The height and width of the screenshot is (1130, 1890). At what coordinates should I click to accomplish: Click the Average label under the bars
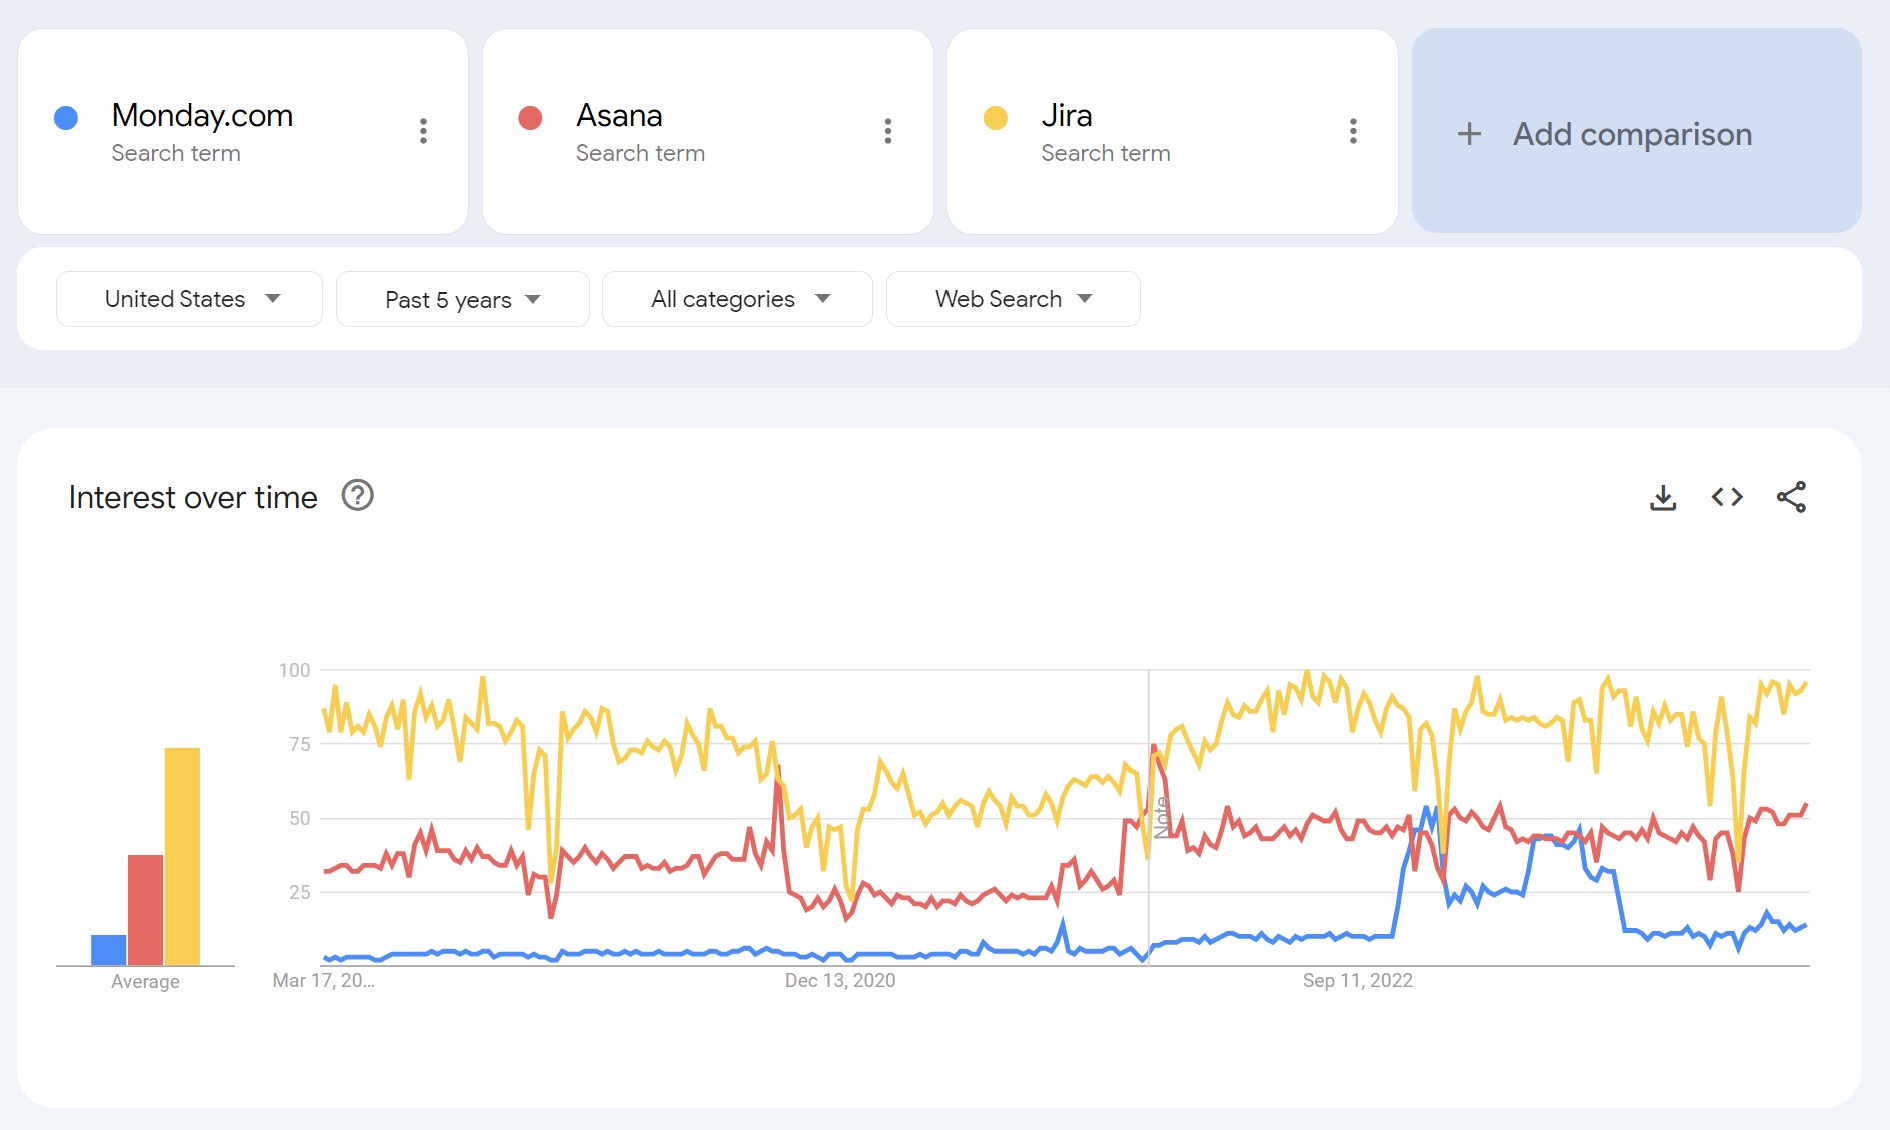click(145, 982)
